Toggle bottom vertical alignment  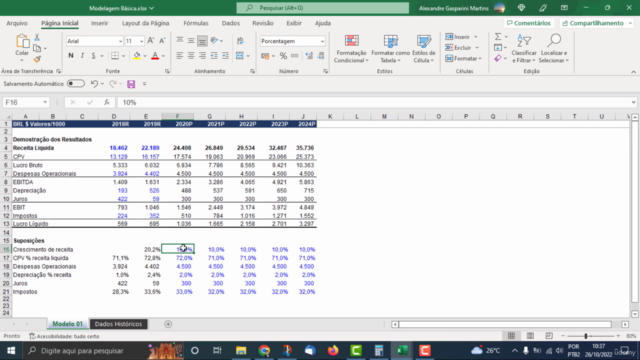click(x=202, y=40)
